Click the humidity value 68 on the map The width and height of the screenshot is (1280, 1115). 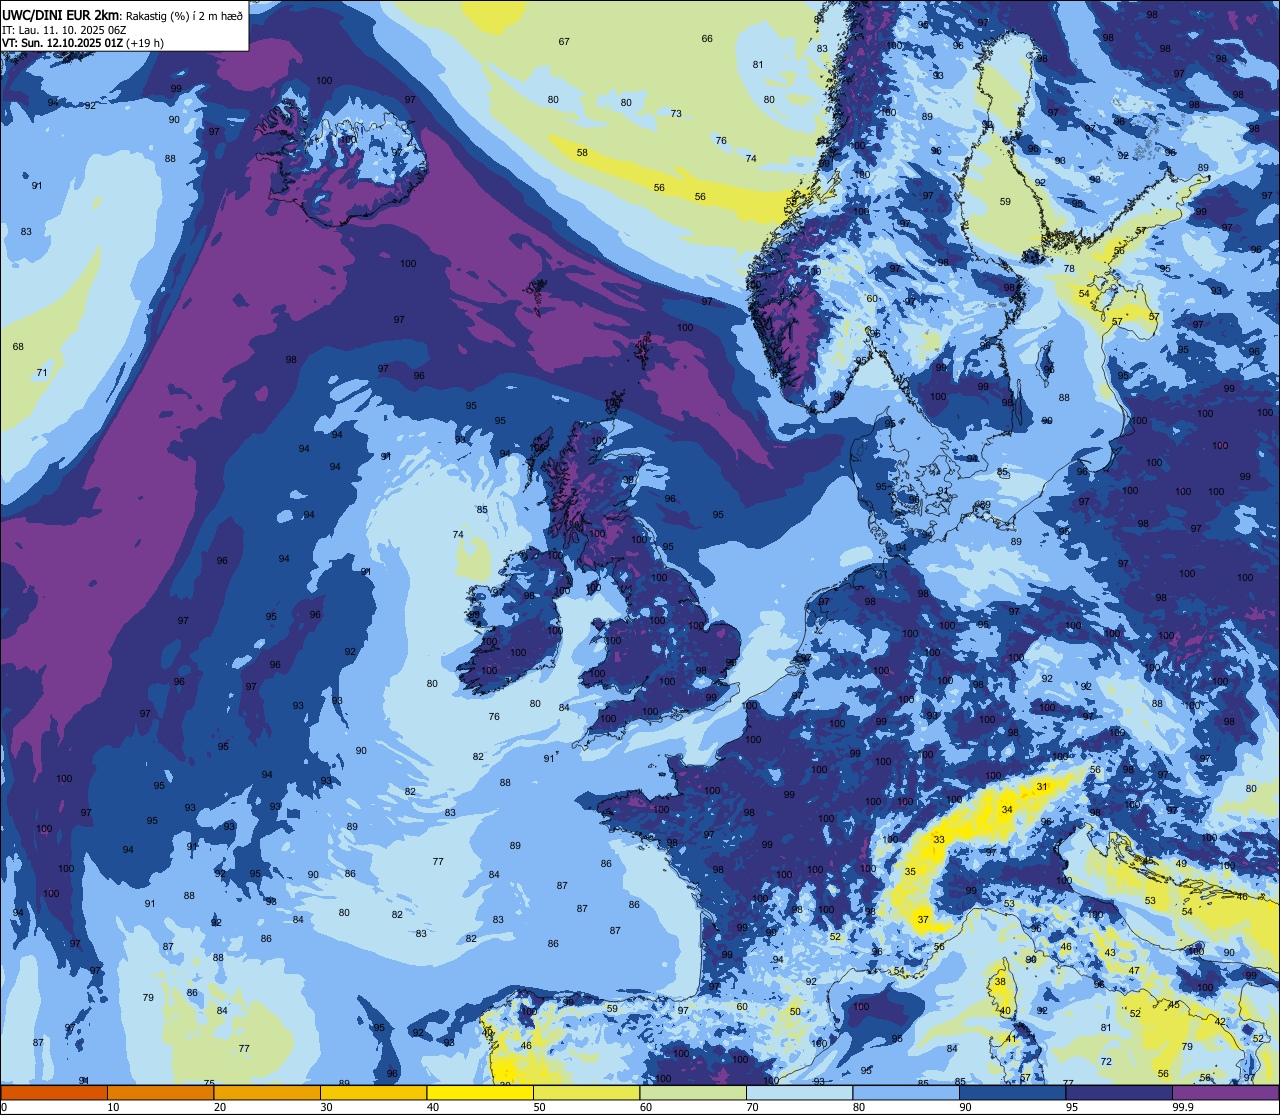(18, 346)
